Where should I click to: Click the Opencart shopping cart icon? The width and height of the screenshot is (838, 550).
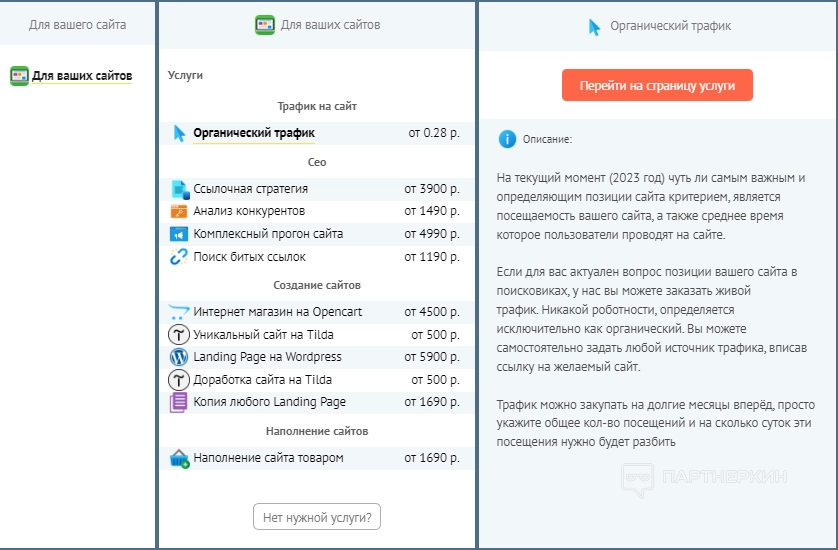179,312
